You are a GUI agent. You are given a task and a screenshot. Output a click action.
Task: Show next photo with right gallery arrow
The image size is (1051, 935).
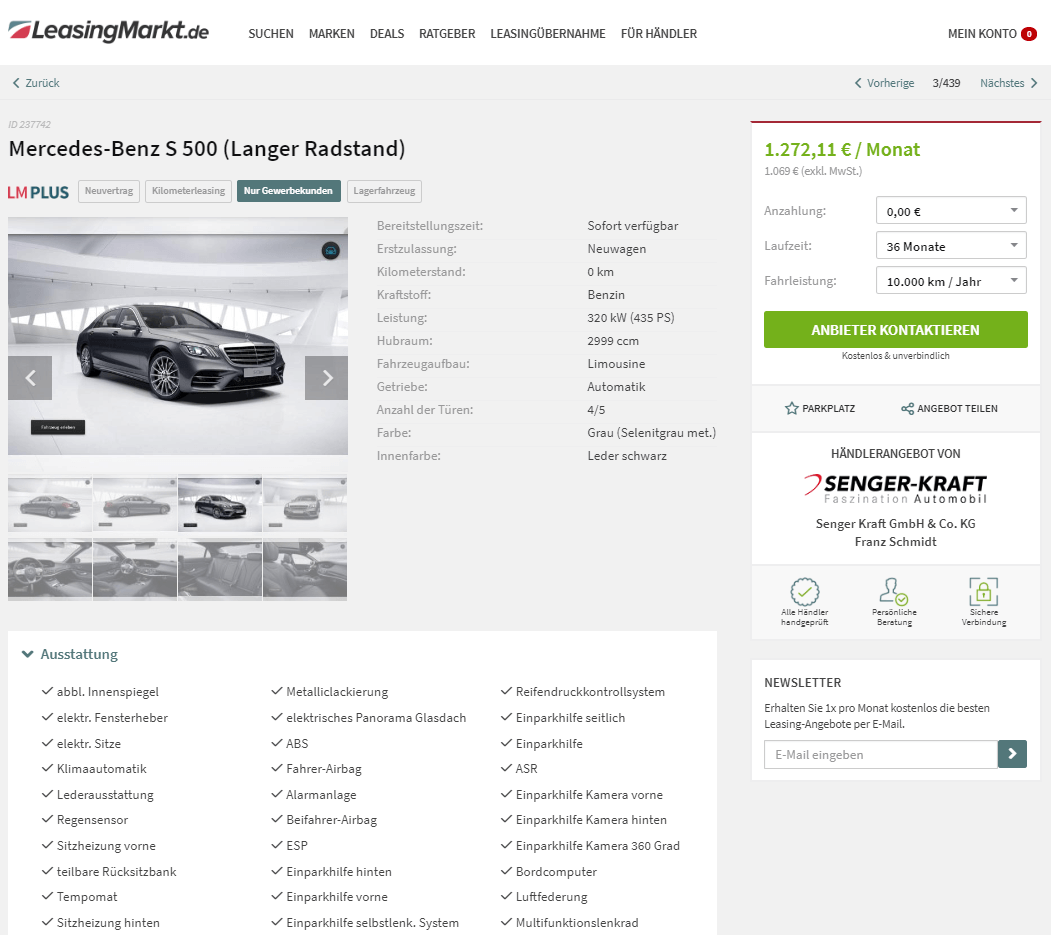point(326,378)
